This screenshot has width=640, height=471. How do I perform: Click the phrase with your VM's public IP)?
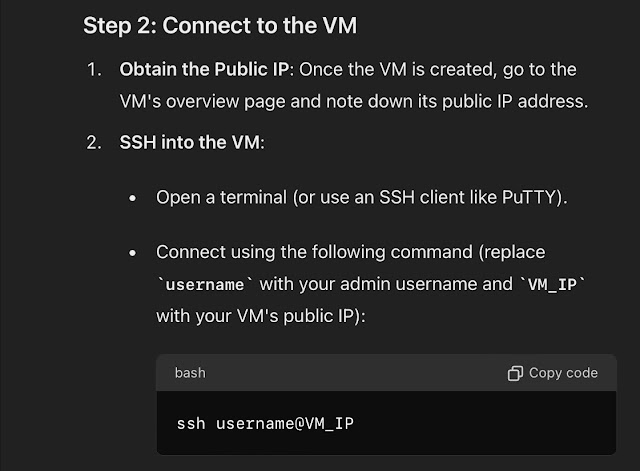tap(261, 316)
